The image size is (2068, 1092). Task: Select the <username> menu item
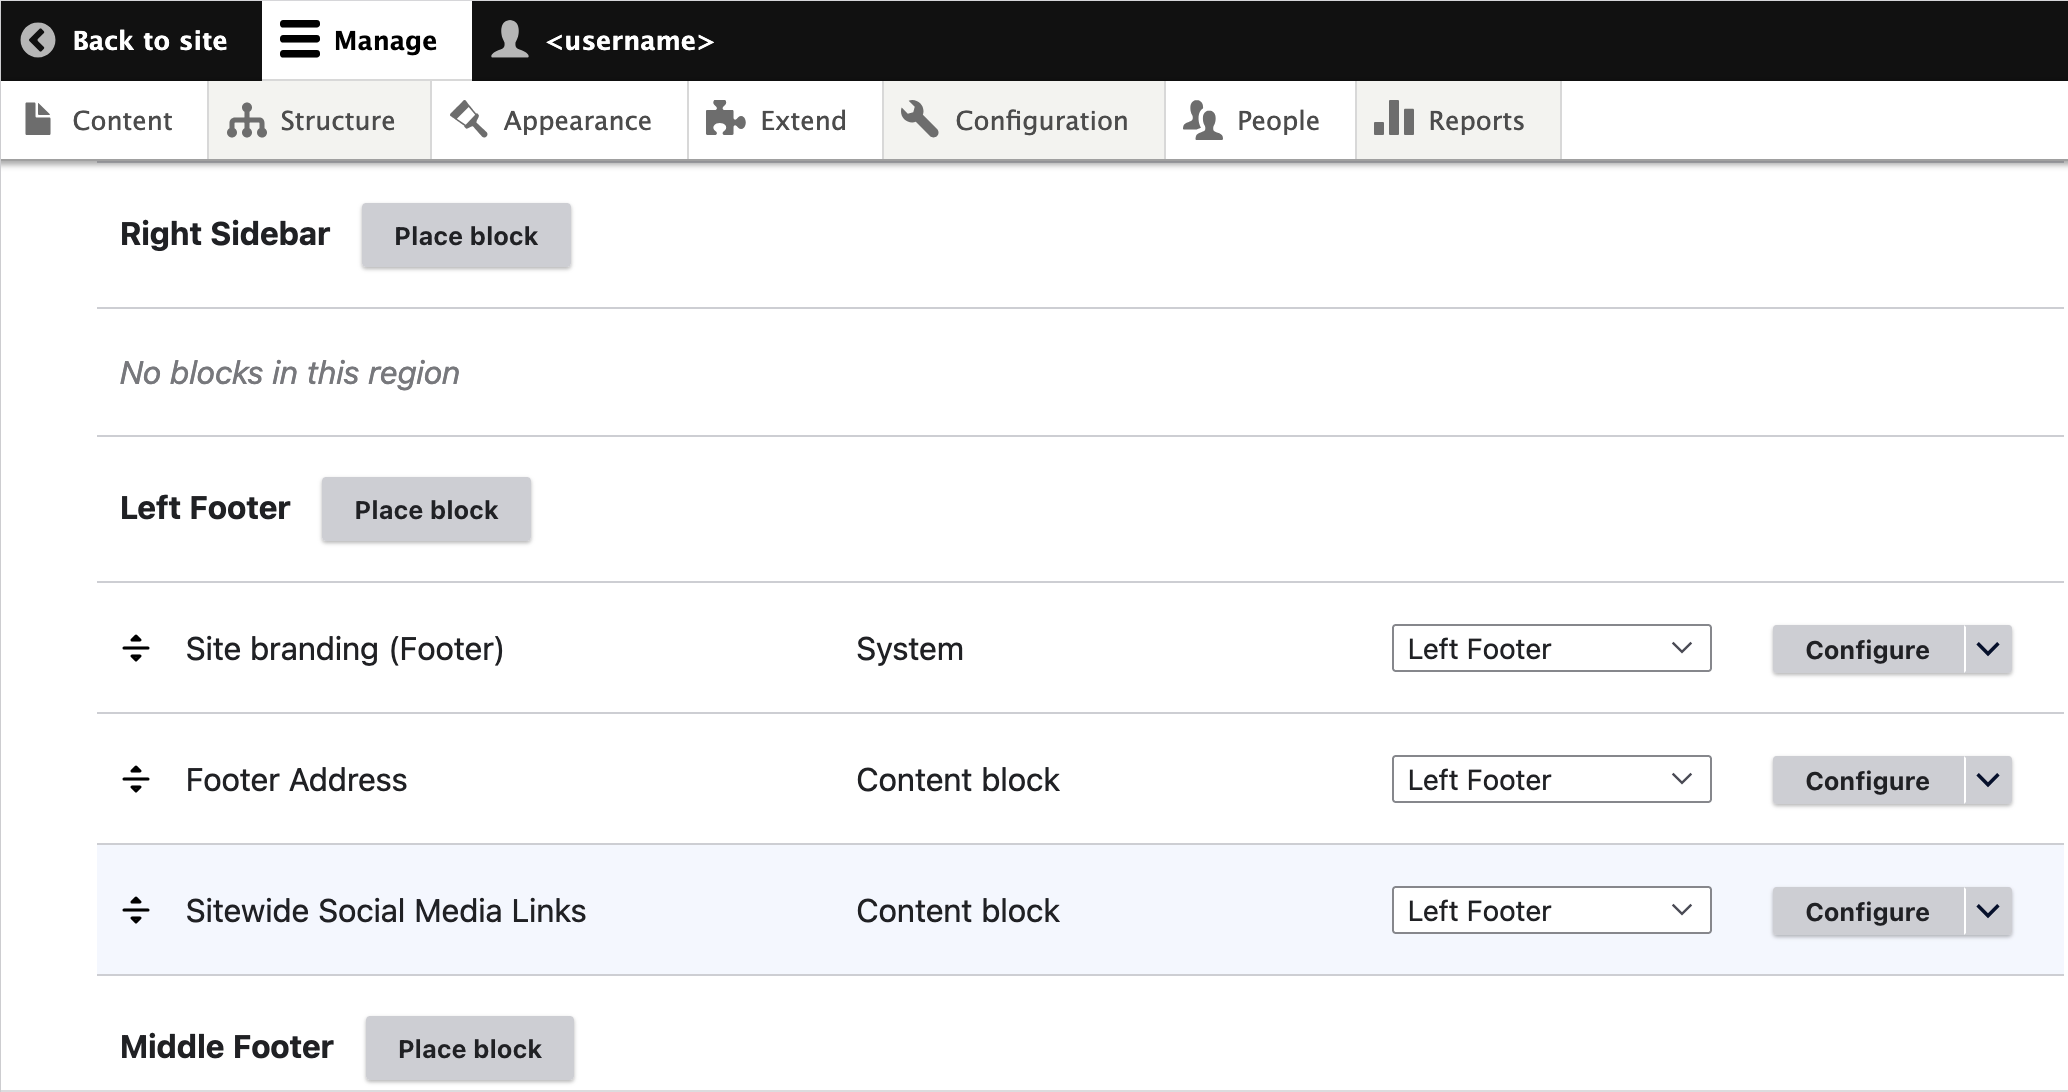click(x=630, y=40)
